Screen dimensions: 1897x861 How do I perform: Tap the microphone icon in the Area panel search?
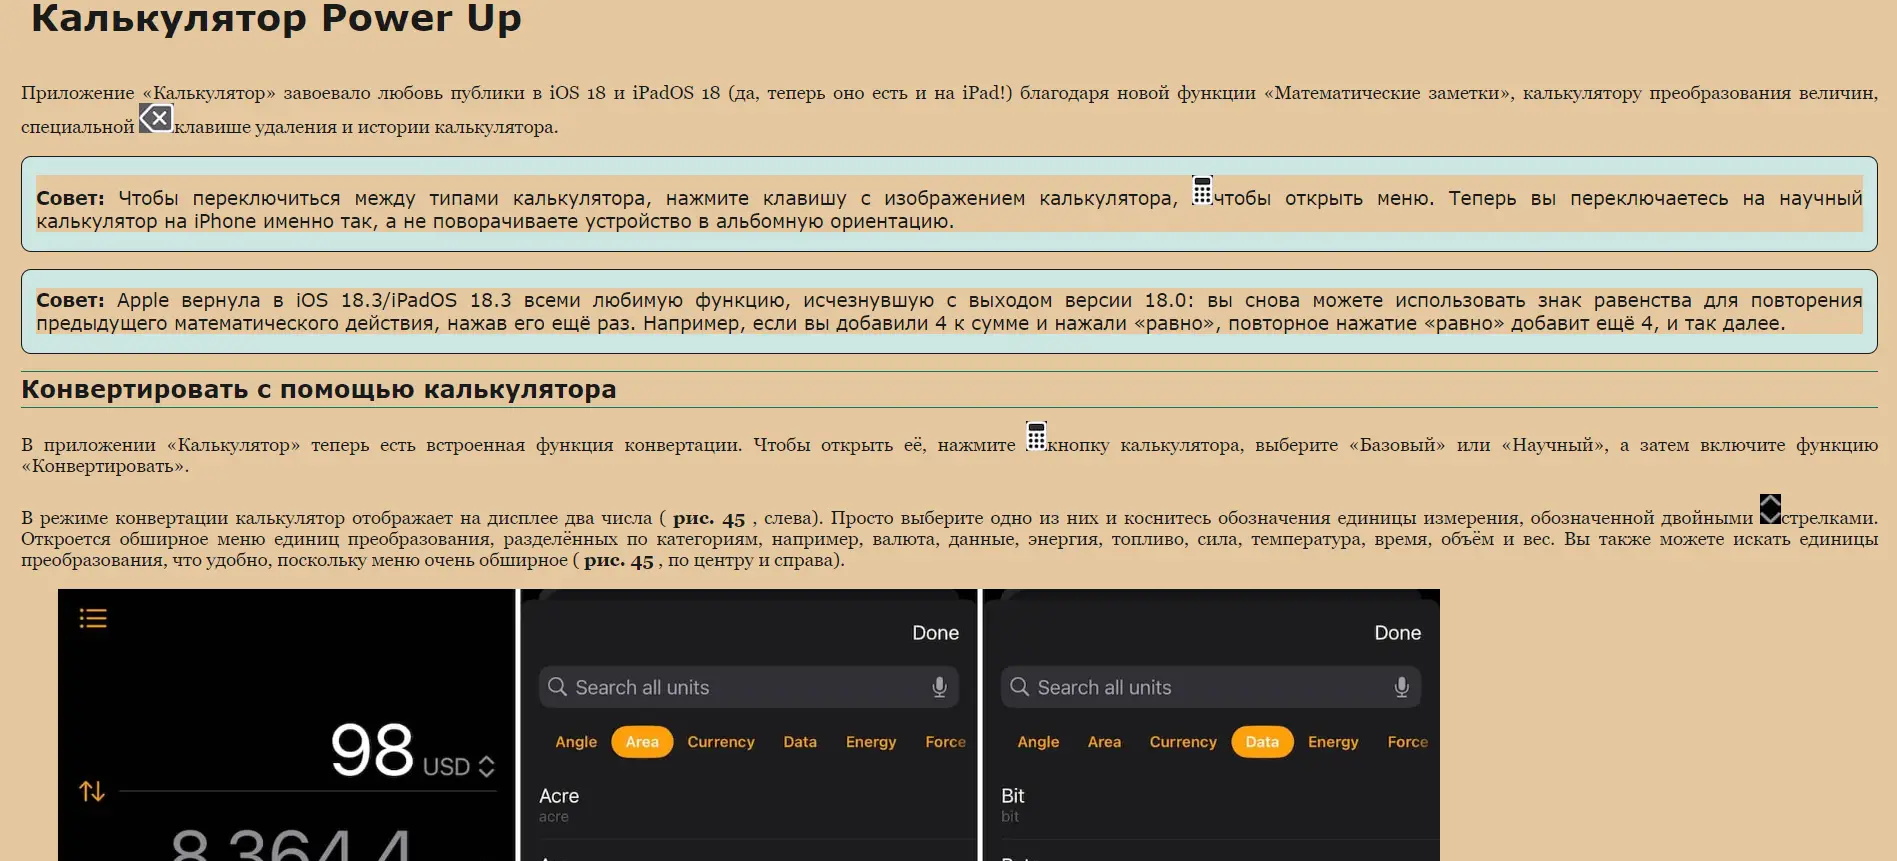tap(939, 687)
